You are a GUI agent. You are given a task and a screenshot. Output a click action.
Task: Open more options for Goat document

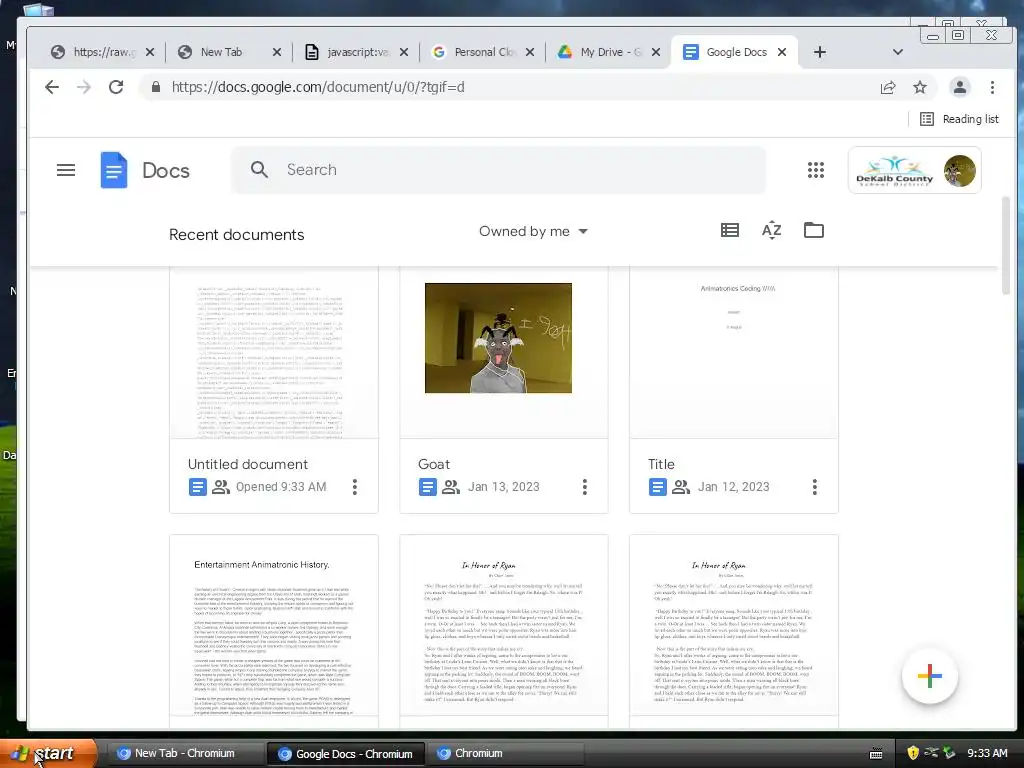pyautogui.click(x=584, y=487)
